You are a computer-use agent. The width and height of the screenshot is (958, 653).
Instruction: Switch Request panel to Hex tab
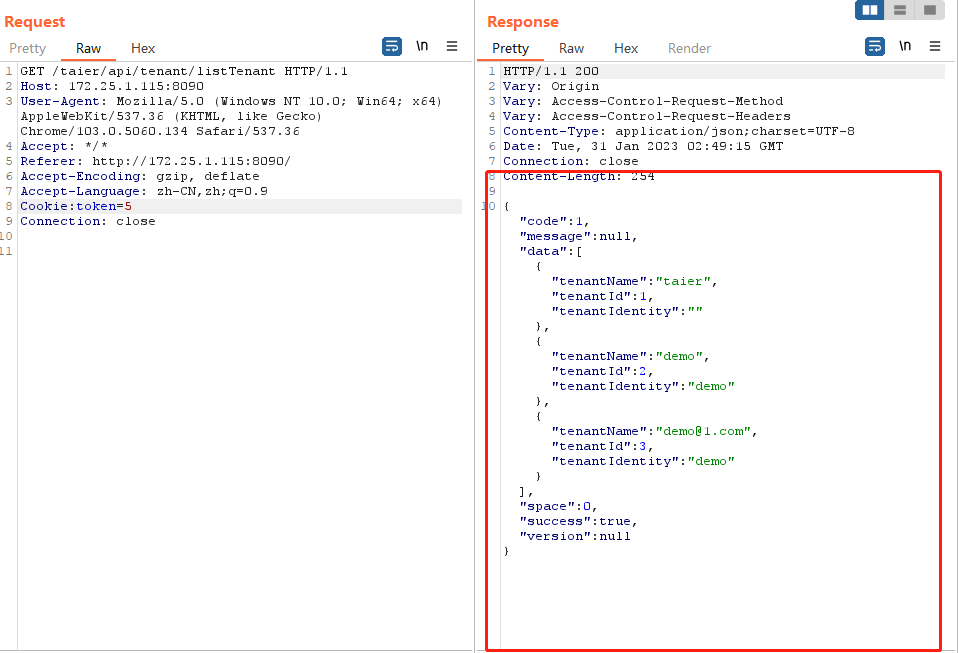coord(143,48)
